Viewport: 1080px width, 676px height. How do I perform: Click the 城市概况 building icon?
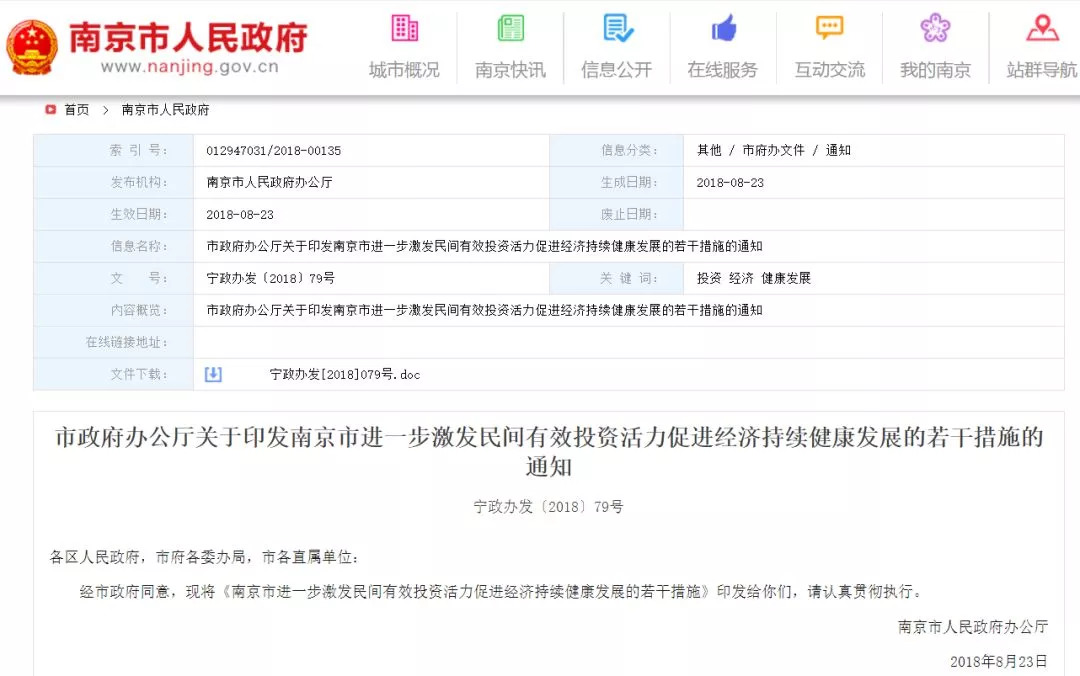click(404, 28)
